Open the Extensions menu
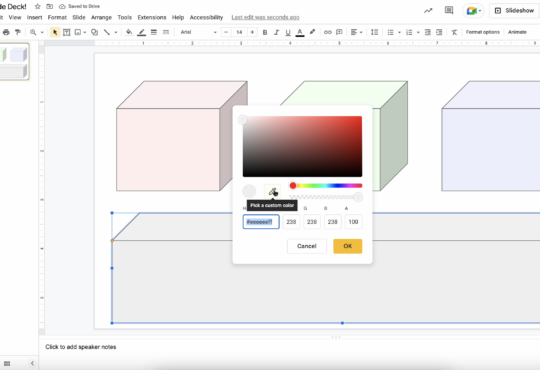 click(152, 17)
